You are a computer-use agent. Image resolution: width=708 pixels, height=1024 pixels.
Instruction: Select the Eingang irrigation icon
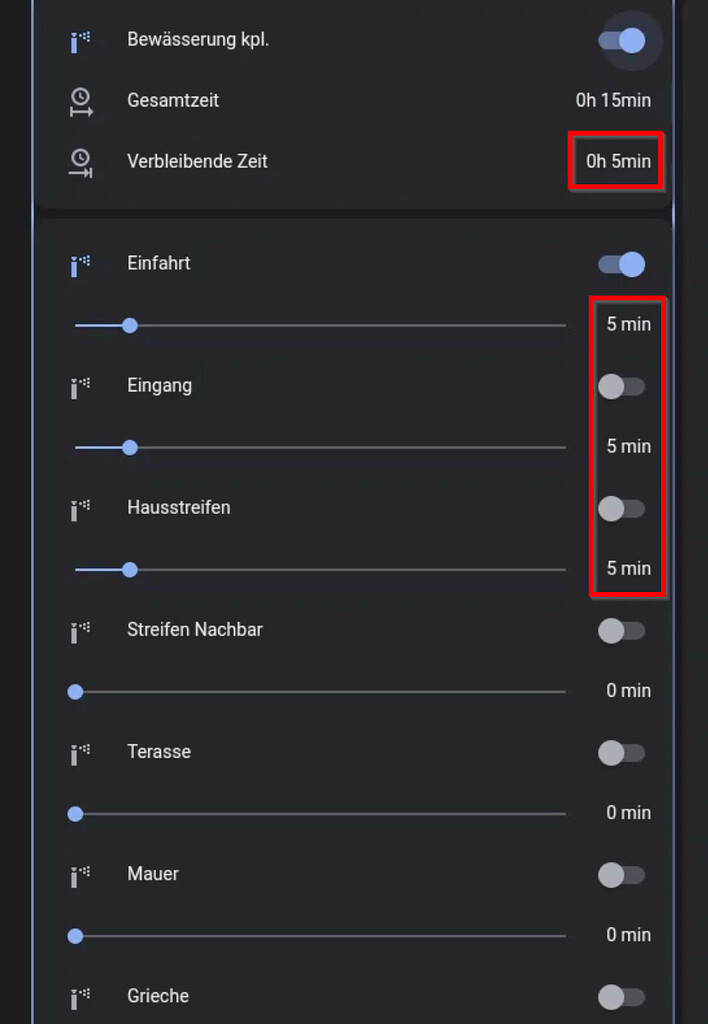tap(79, 386)
